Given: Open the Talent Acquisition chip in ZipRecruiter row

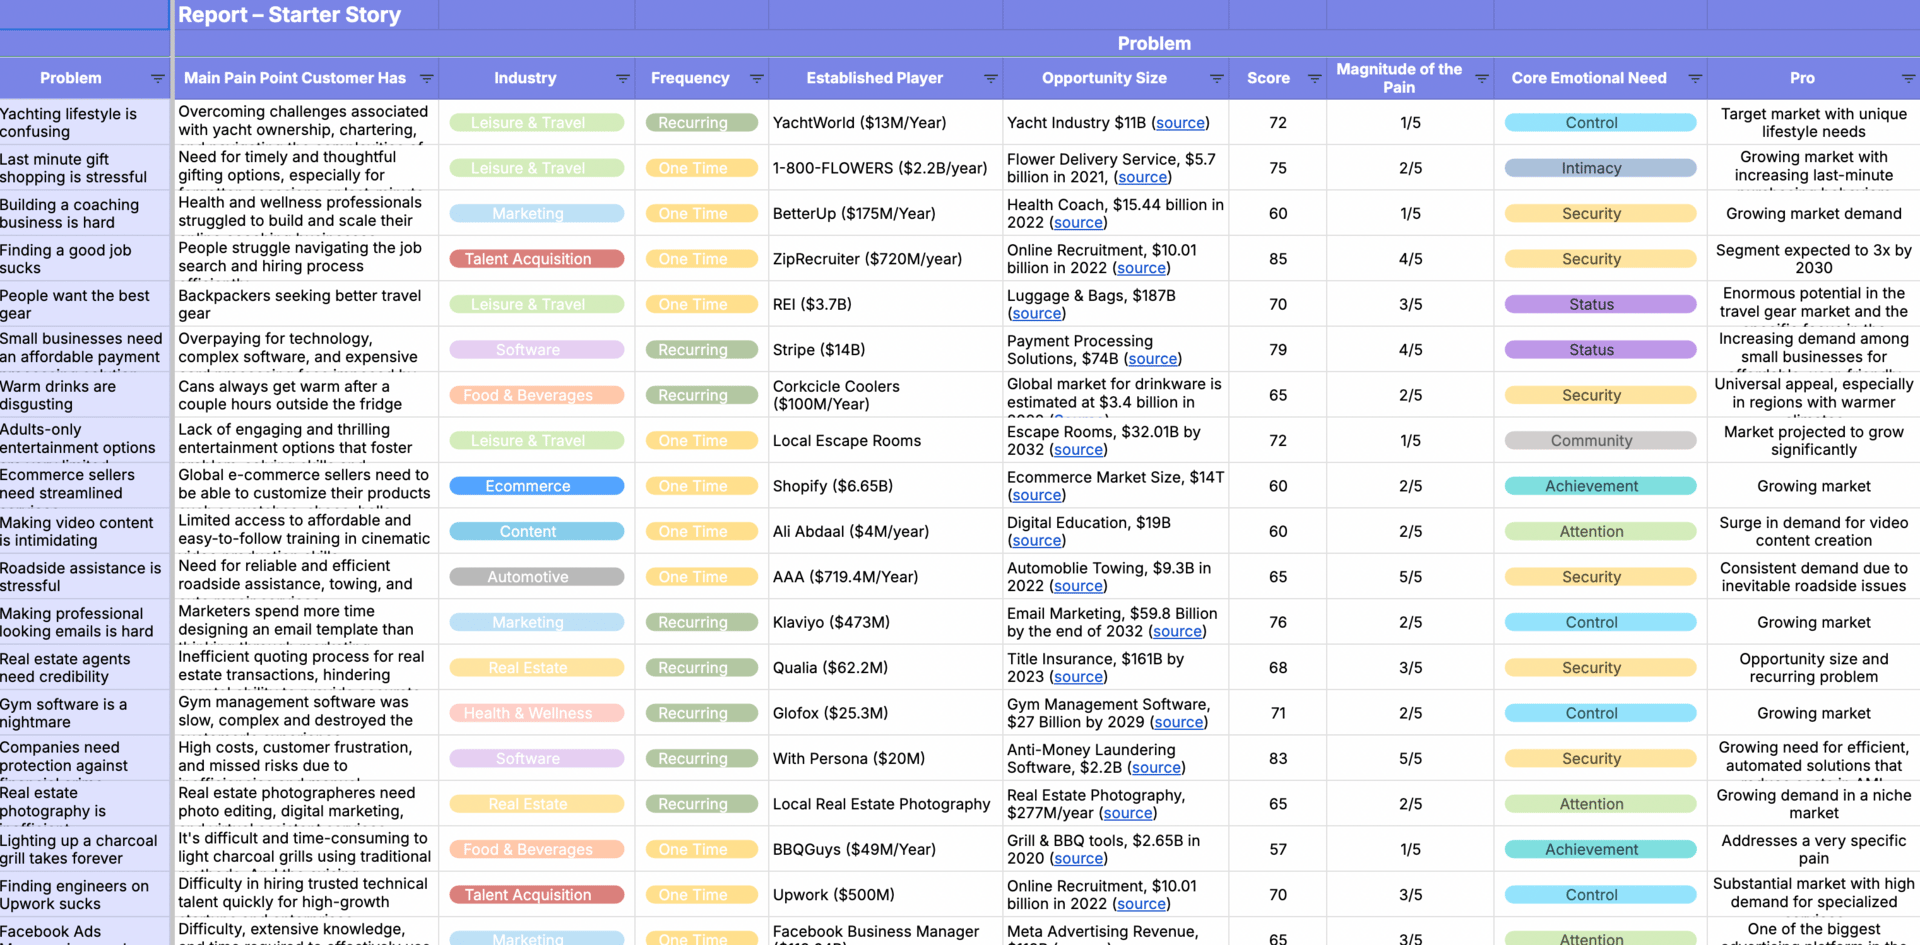Looking at the screenshot, I should [536, 259].
